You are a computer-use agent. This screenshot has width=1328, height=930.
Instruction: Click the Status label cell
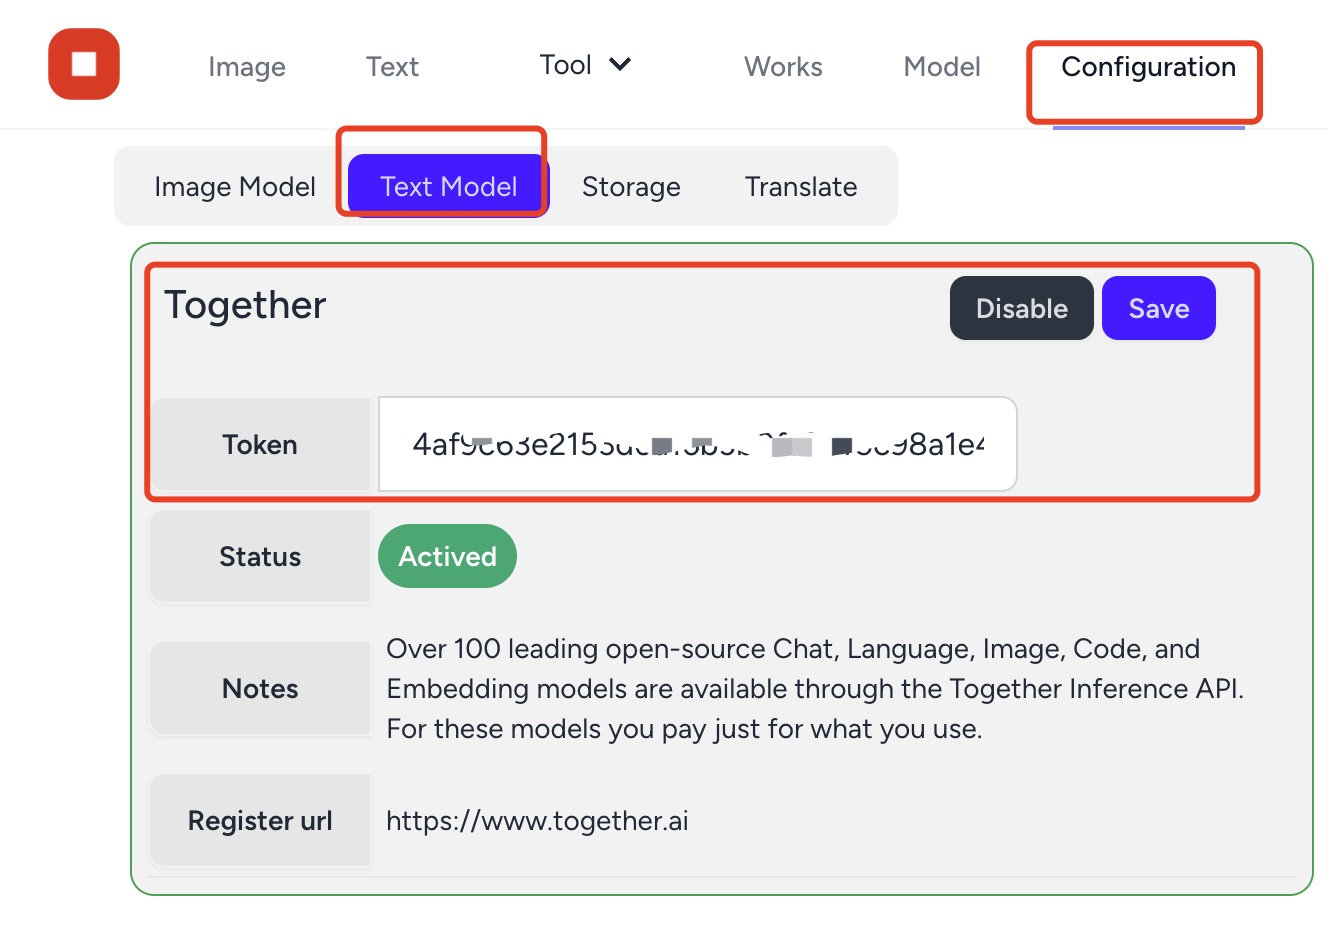point(260,557)
